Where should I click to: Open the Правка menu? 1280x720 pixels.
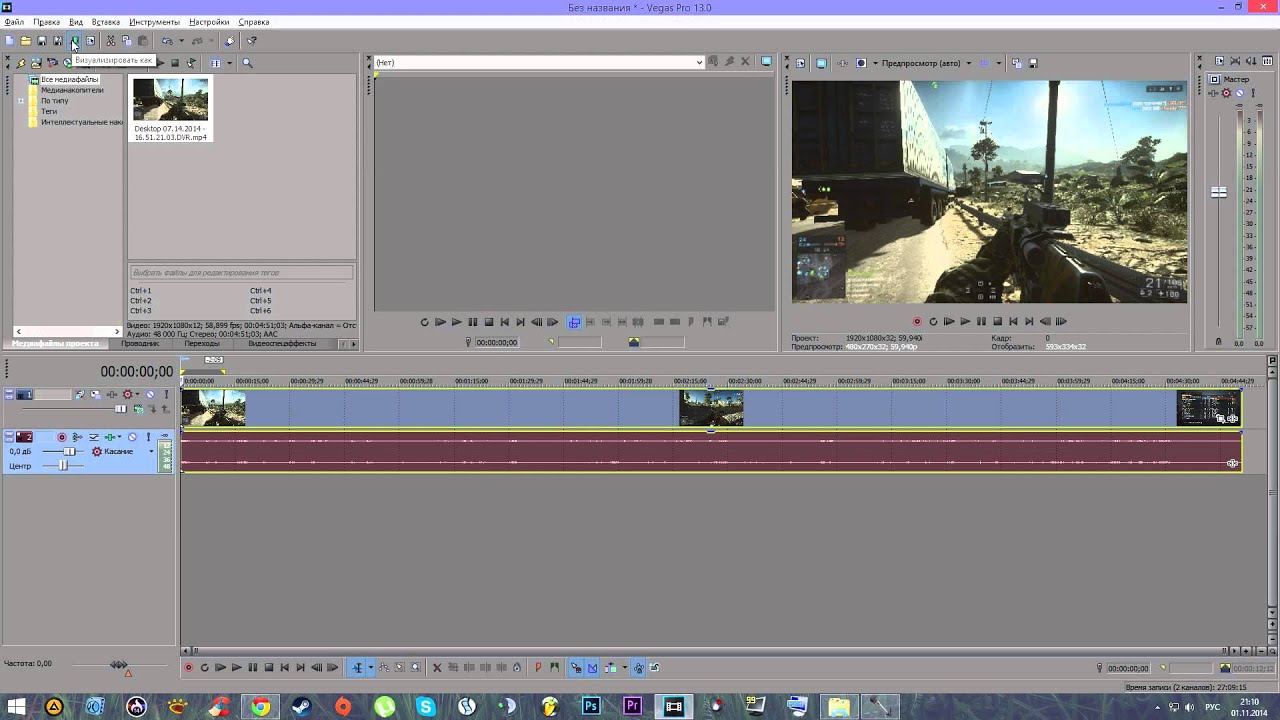tap(46, 22)
